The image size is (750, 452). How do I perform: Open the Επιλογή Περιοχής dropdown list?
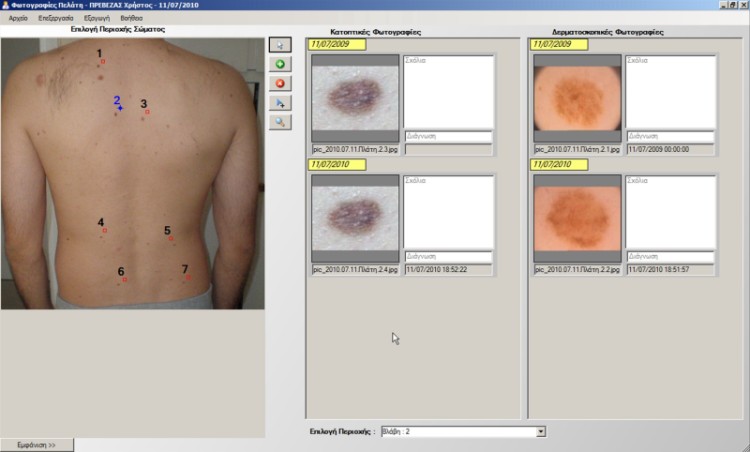541,431
